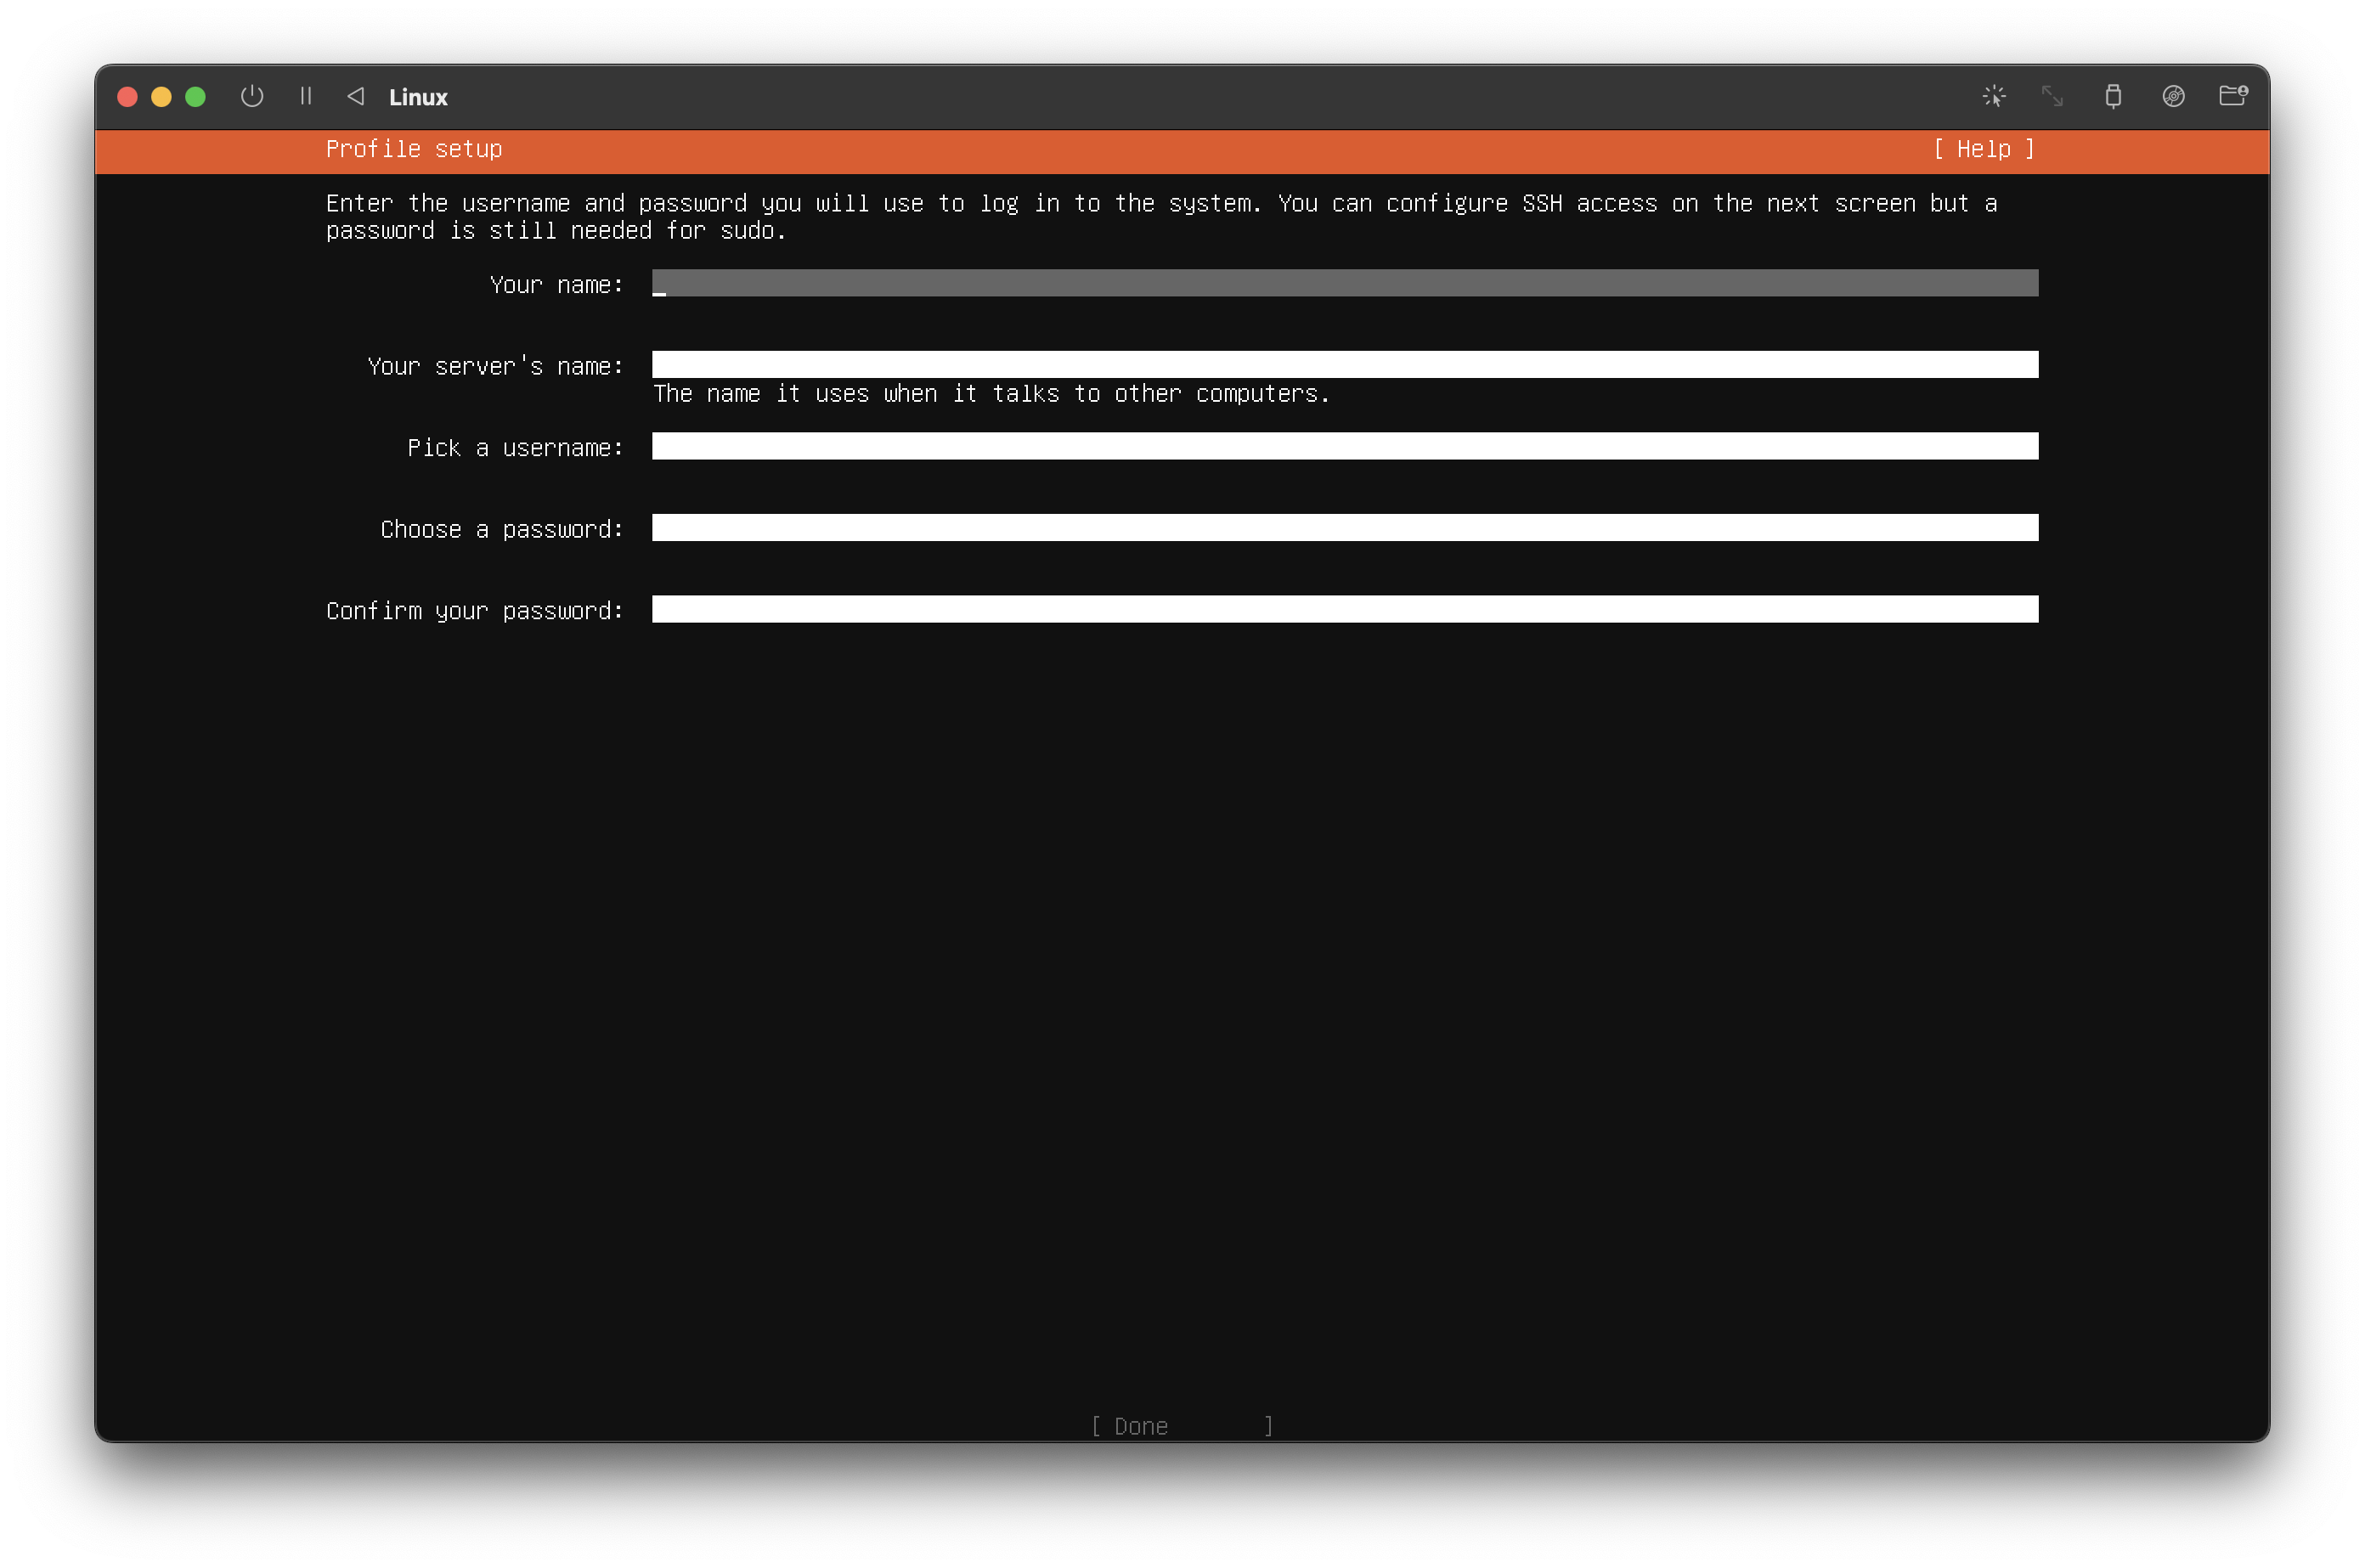The image size is (2365, 1568).
Task: Click the Confirm your password field
Action: pos(1344,609)
